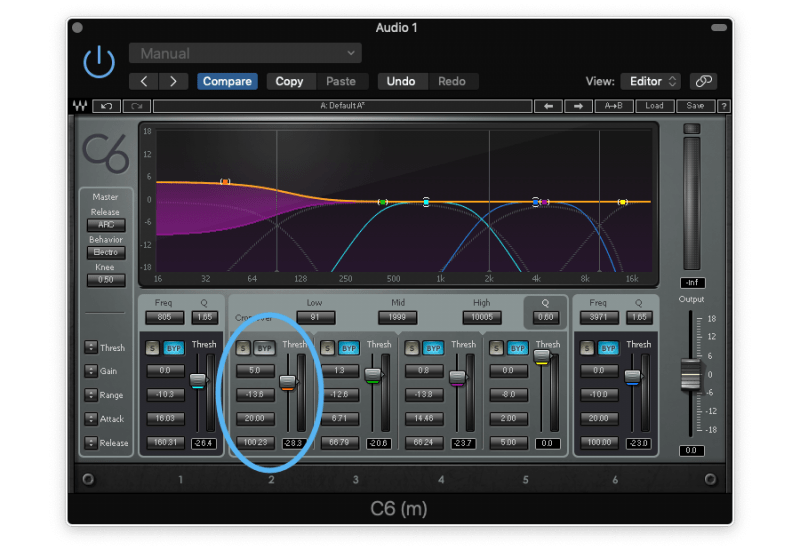Toggle the plugin power bypass button
Viewport: 800px width, 550px height.
[x=99, y=62]
